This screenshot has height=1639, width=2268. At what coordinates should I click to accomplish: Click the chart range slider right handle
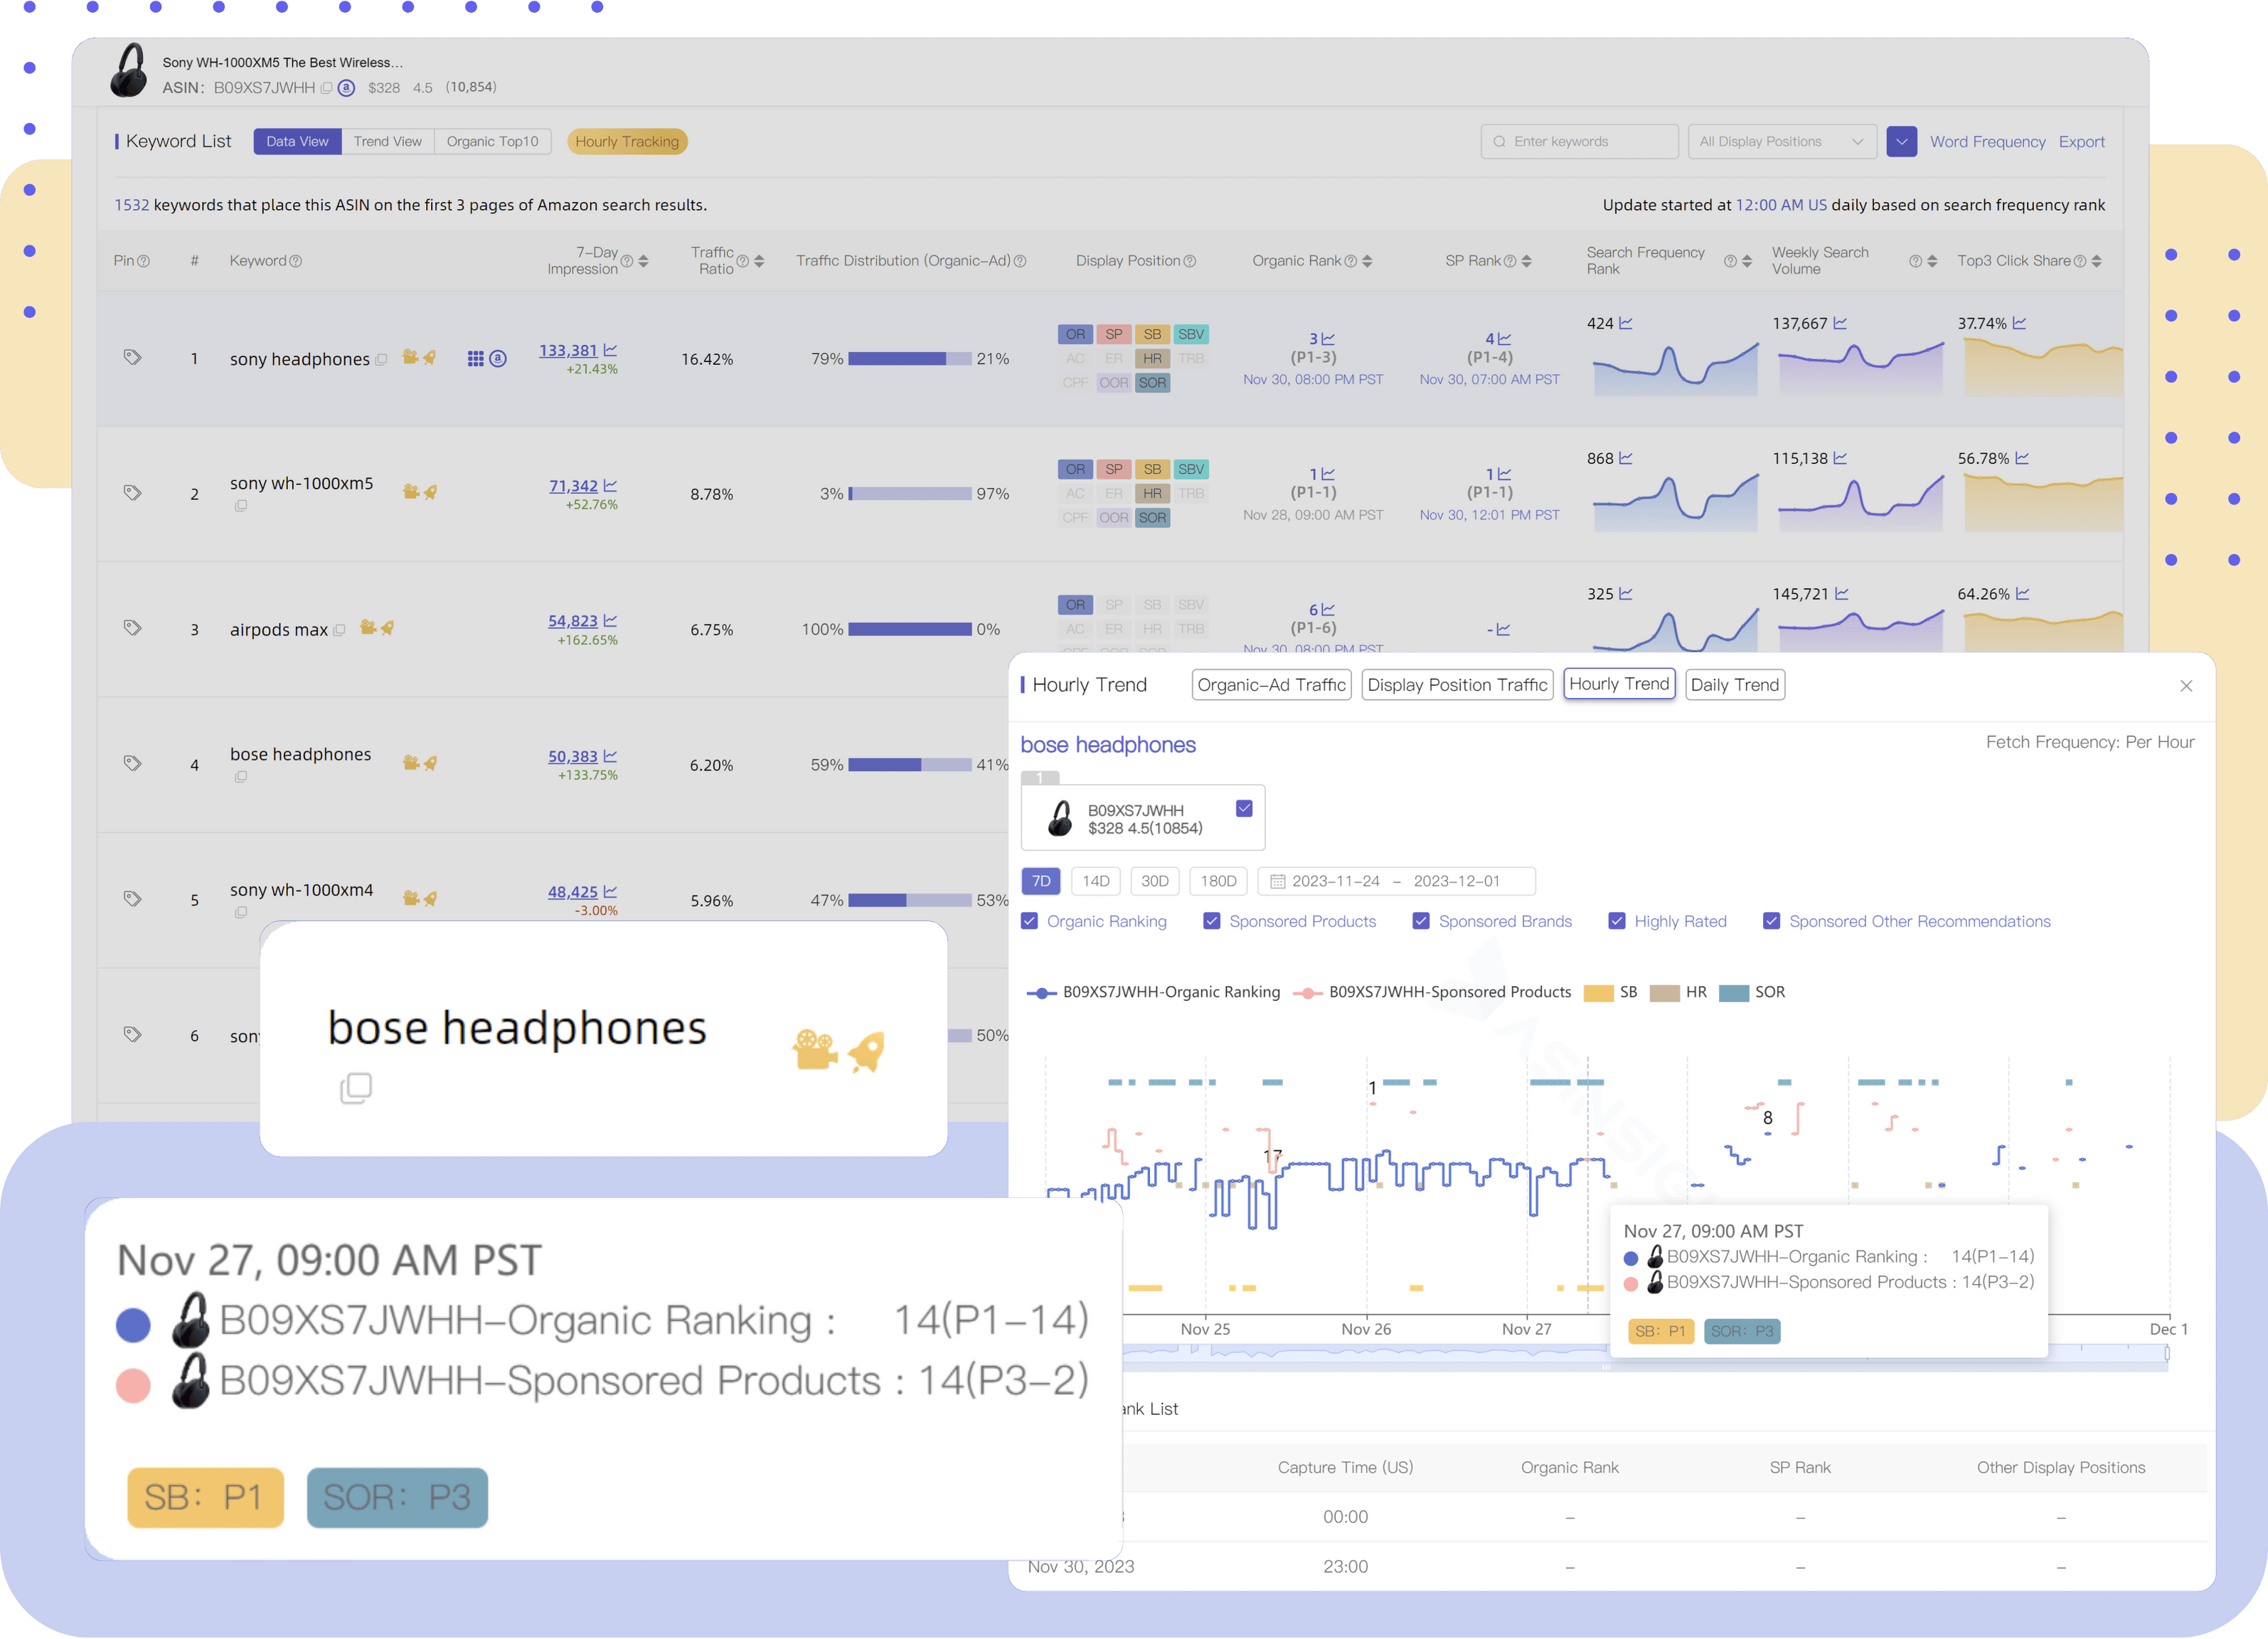[2167, 1353]
